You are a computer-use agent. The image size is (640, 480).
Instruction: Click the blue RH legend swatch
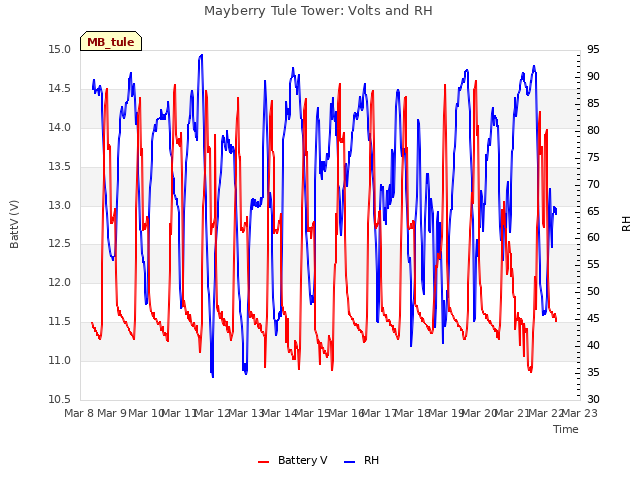click(x=350, y=462)
